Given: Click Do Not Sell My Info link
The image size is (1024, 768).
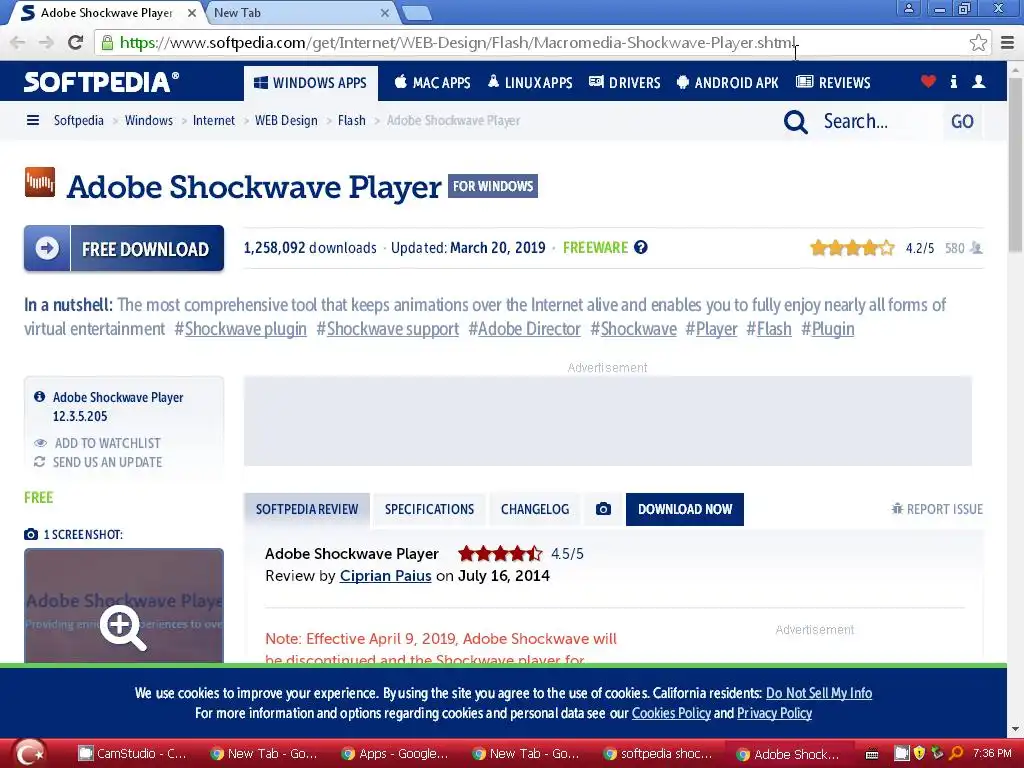Looking at the screenshot, I should click(819, 693).
